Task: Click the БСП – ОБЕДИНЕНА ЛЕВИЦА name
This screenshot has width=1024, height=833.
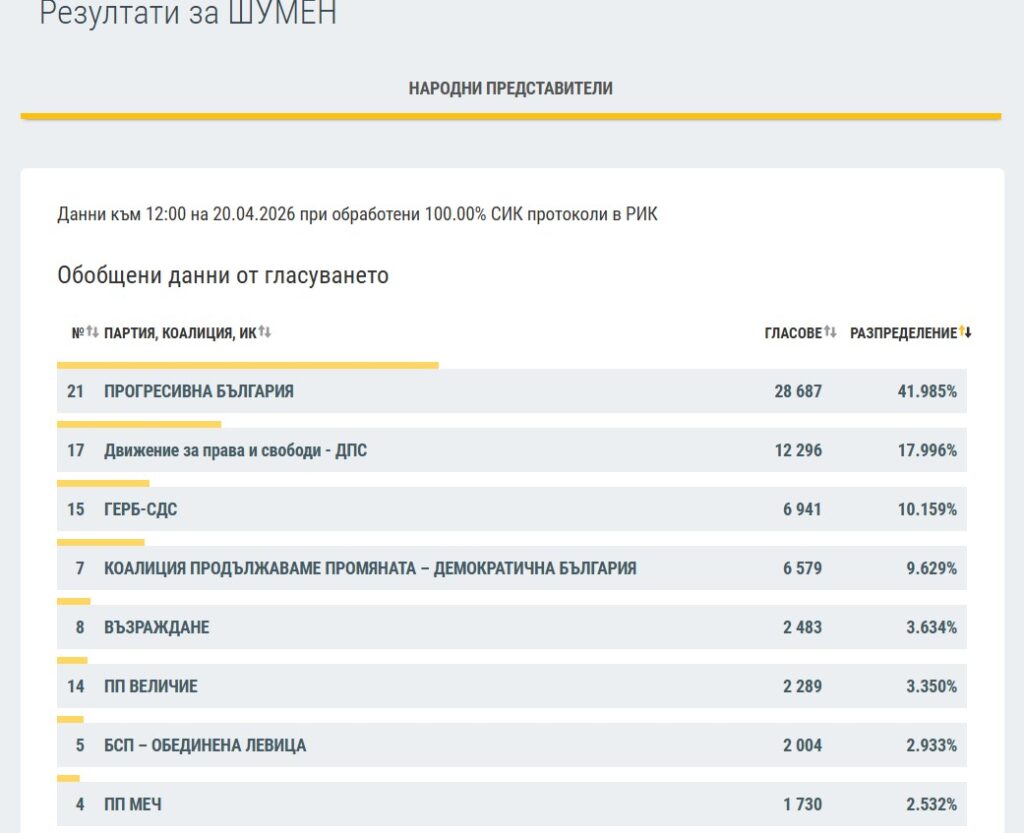Action: tap(205, 745)
